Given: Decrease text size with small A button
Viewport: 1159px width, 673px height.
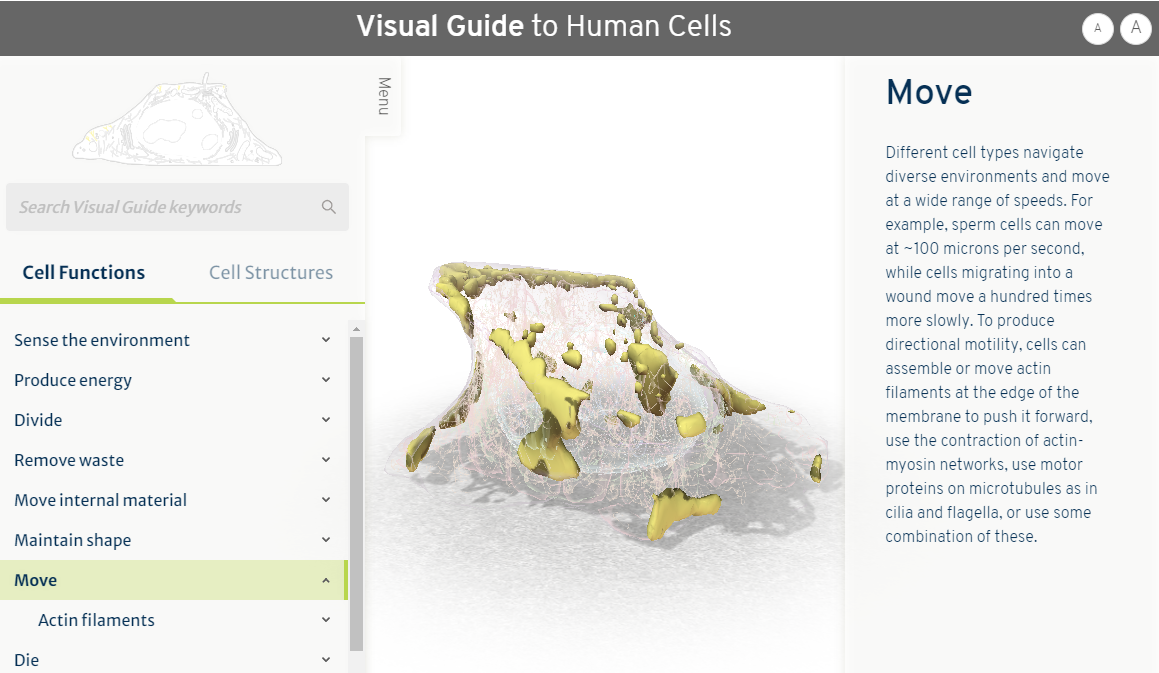Looking at the screenshot, I should [1097, 28].
